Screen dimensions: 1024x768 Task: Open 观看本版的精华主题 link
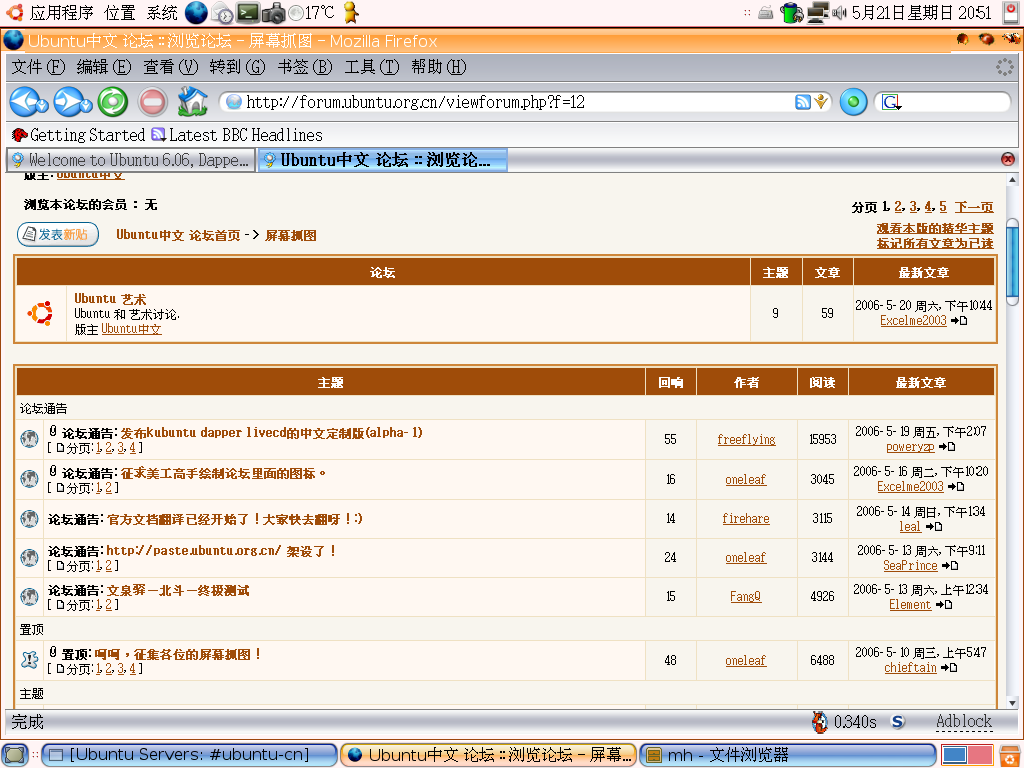935,229
